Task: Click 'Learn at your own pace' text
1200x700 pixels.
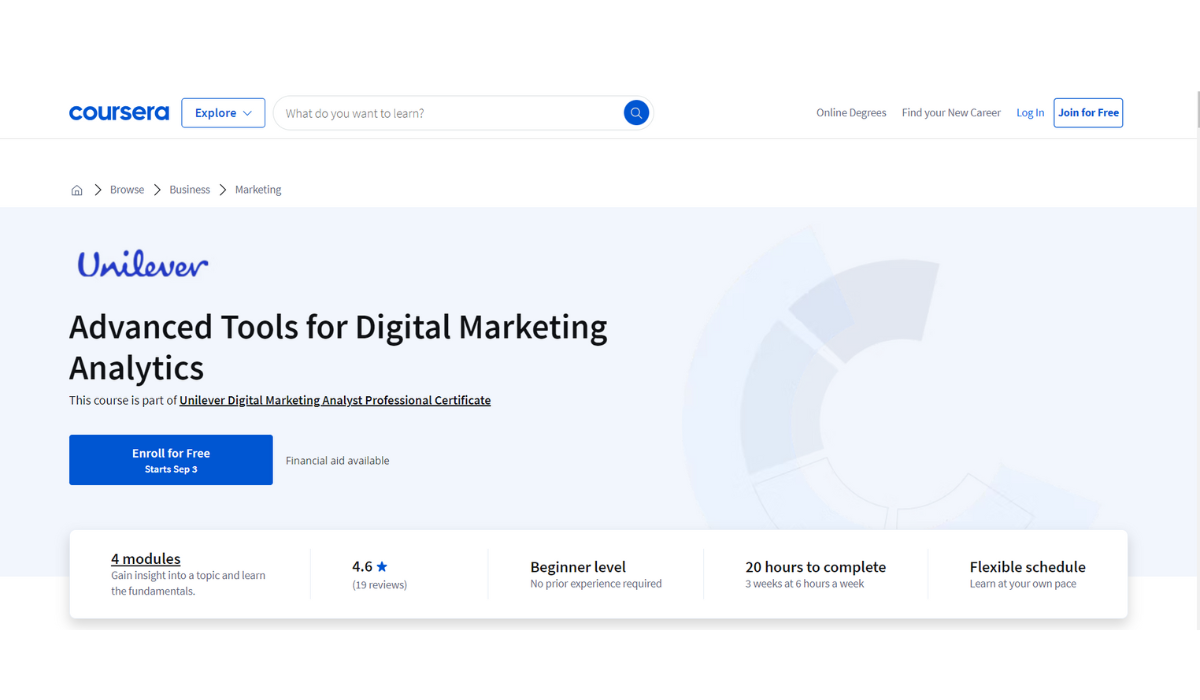Action: 1023,584
